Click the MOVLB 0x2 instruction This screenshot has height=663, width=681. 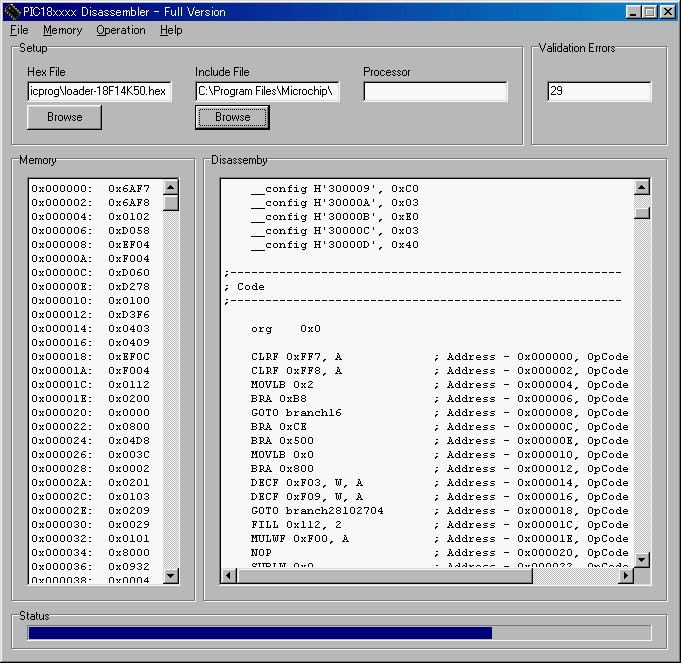coord(282,384)
